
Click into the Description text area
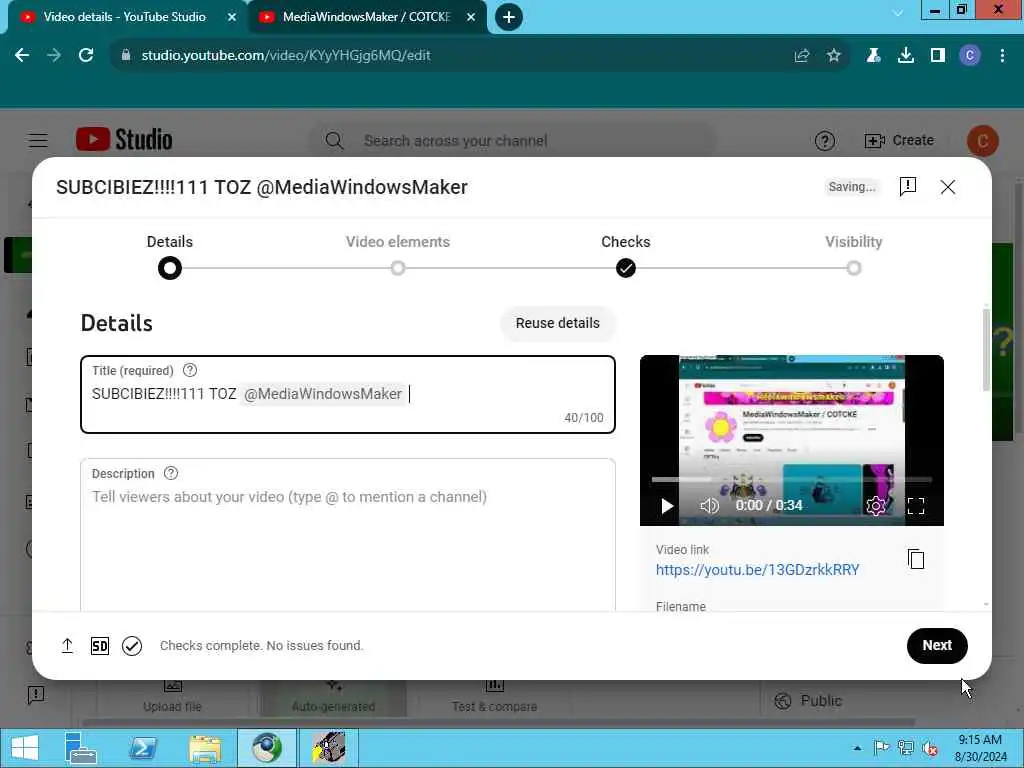tap(348, 535)
